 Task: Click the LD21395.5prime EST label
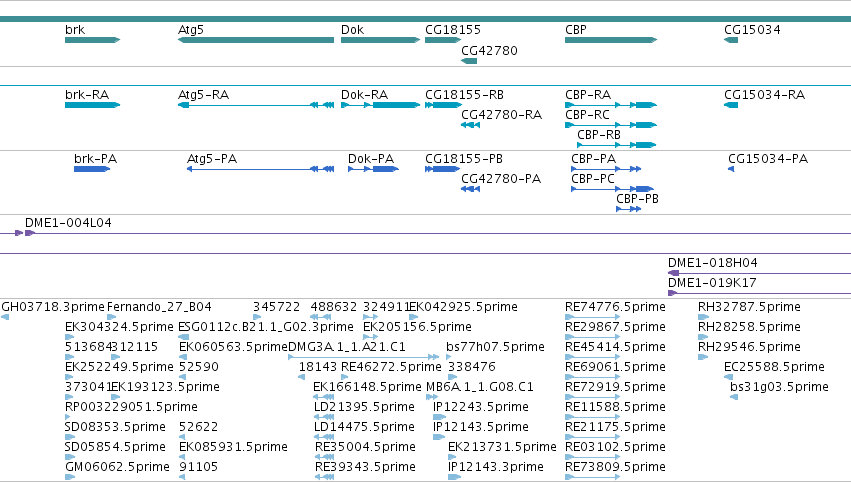[x=364, y=407]
